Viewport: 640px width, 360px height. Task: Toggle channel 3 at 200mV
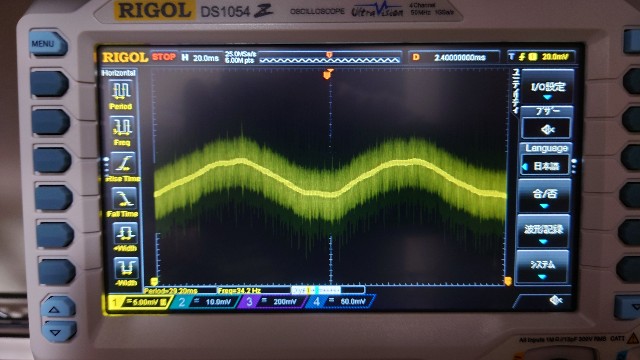[x=272, y=302]
